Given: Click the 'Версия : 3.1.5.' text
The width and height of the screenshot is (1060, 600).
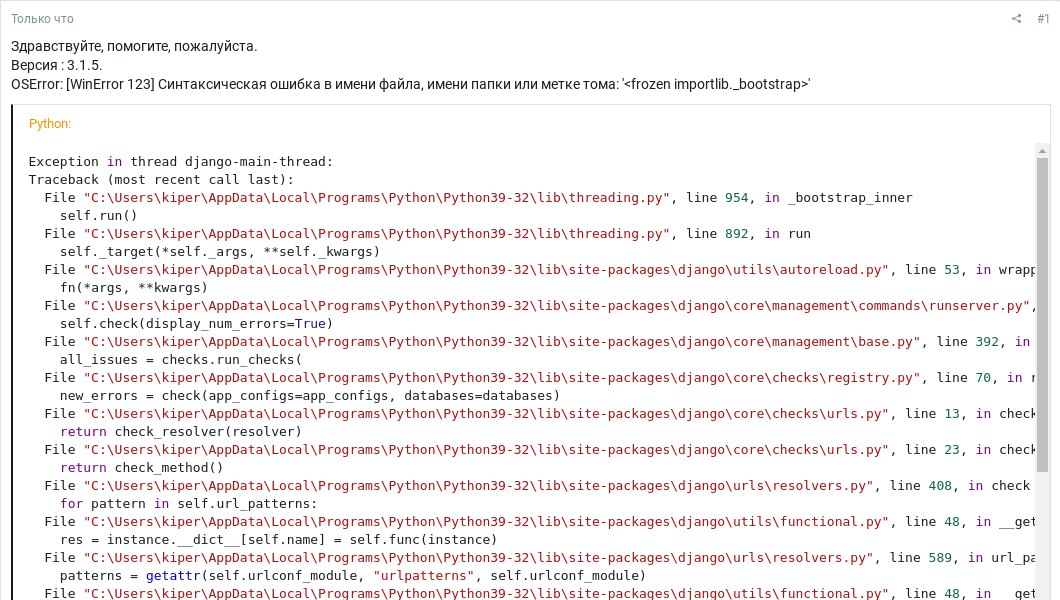Looking at the screenshot, I should pyautogui.click(x=57, y=66).
